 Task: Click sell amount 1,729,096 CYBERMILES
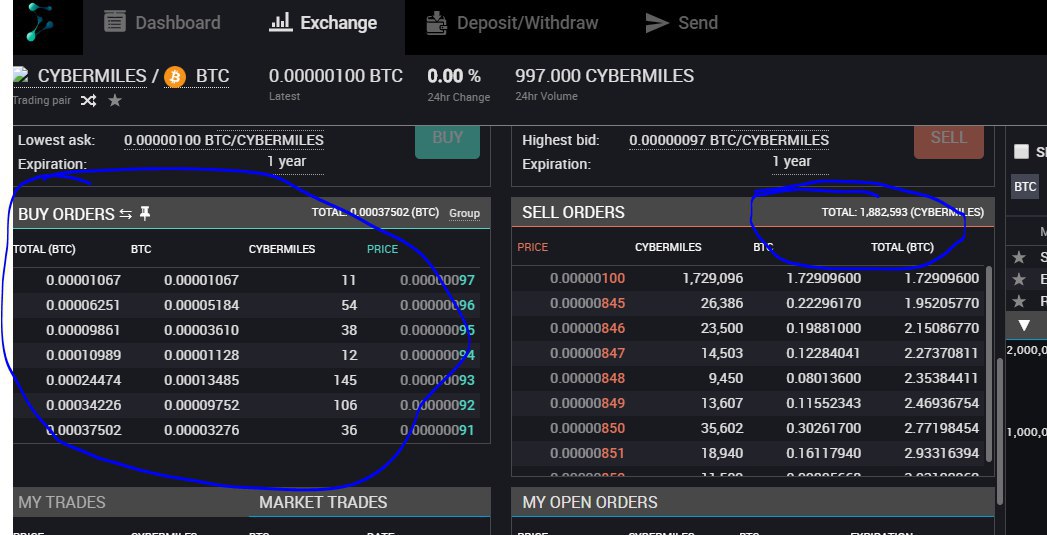point(712,279)
